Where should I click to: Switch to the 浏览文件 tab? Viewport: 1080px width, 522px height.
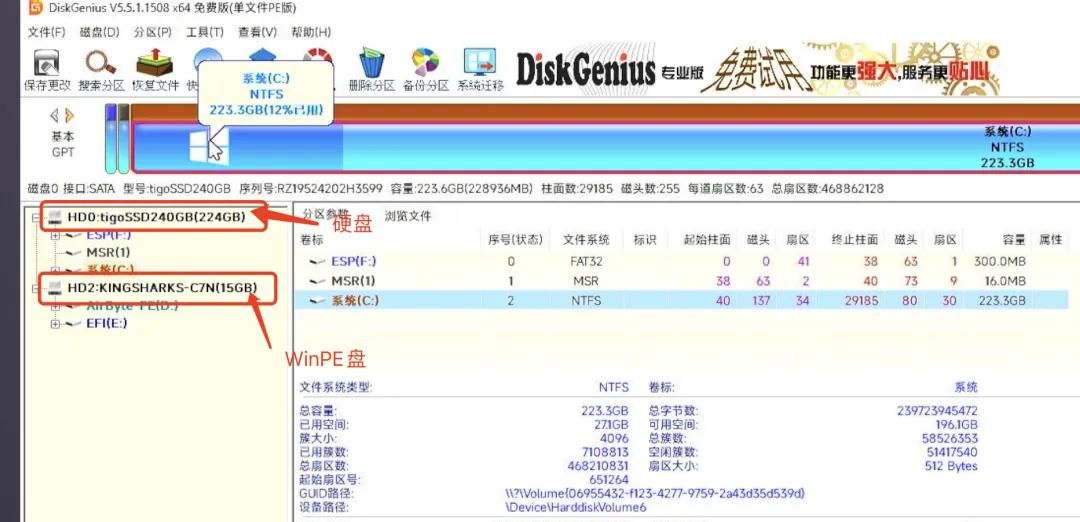click(x=408, y=216)
